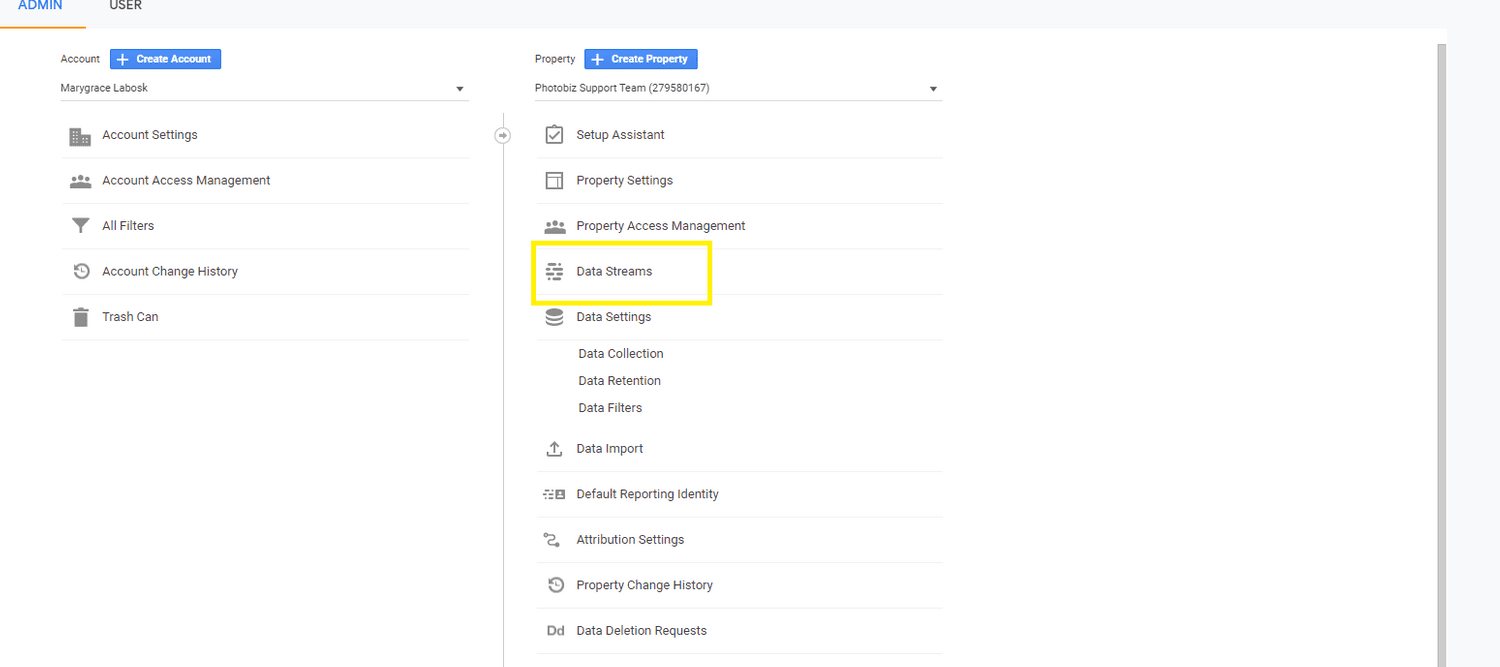Select the Data Import upload icon
1500x667 pixels.
pyautogui.click(x=554, y=448)
